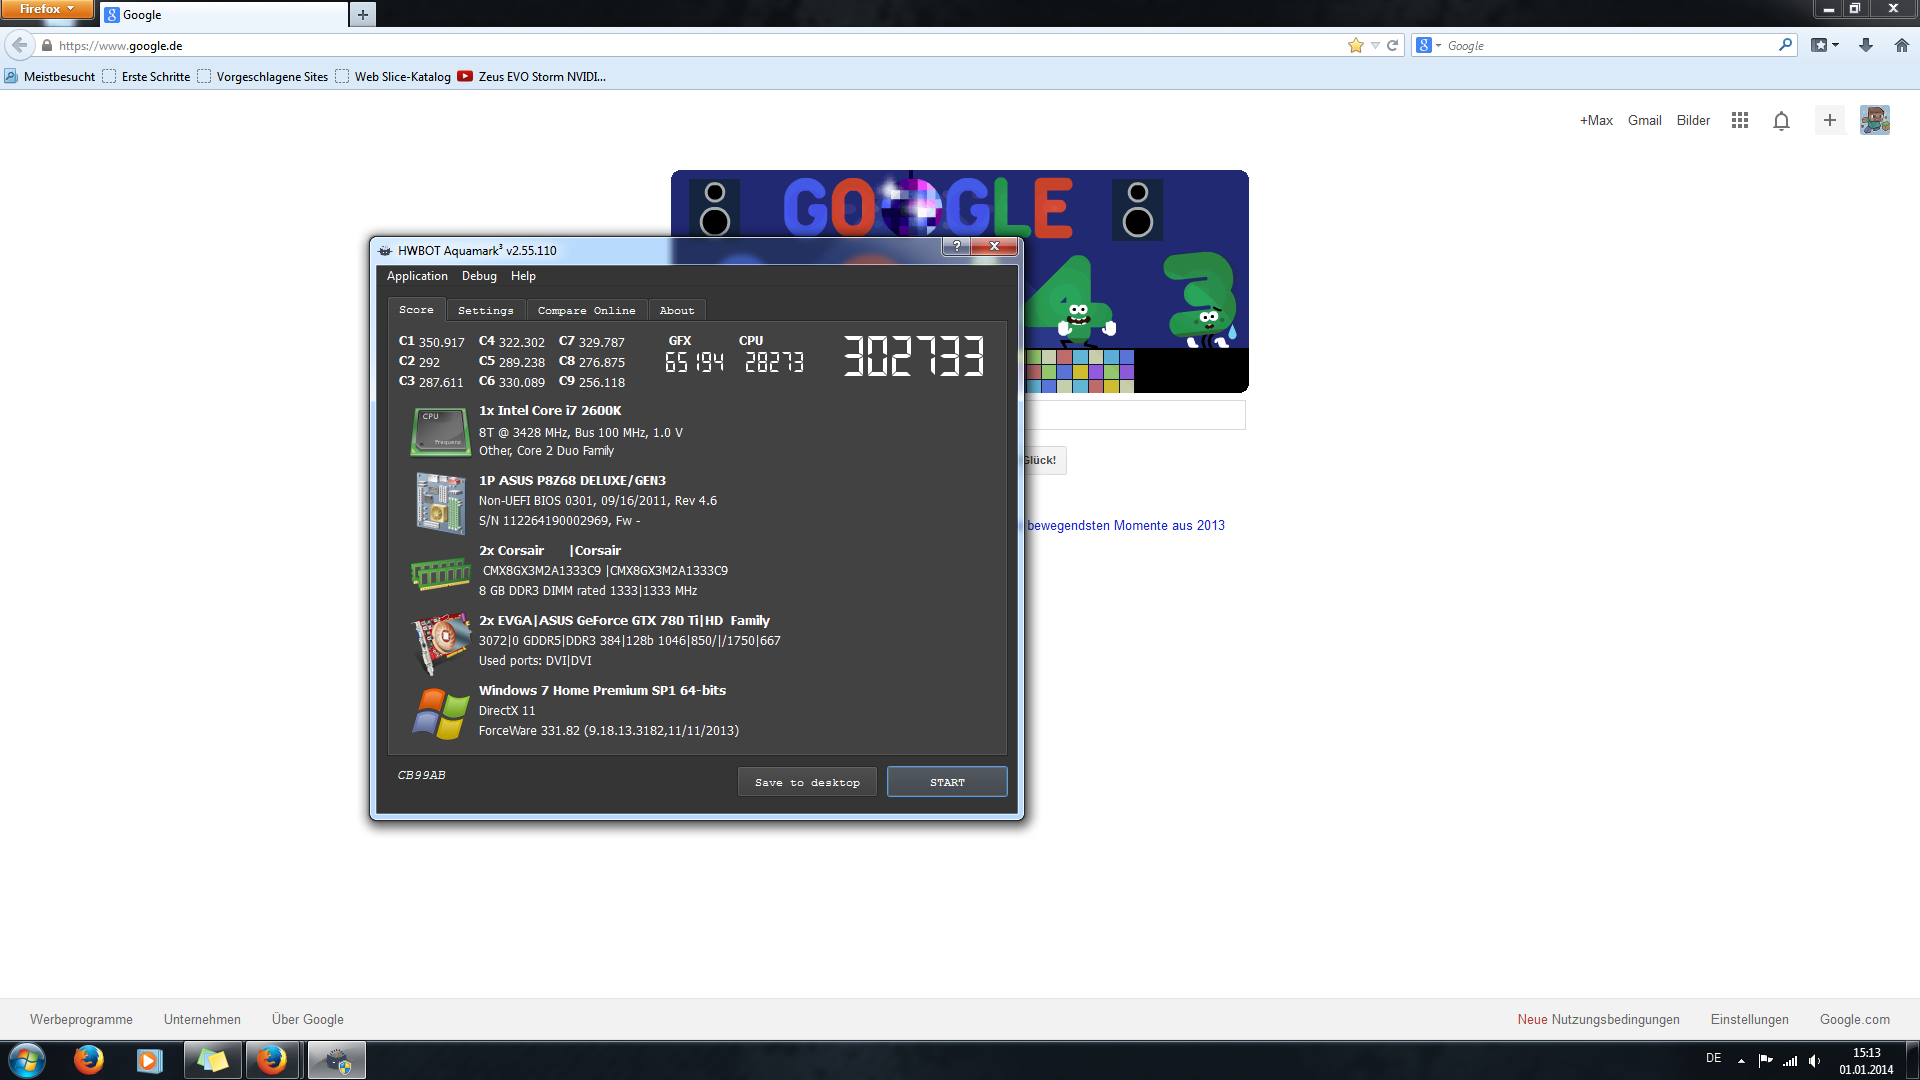Open the bookmarks toolbar icon dropdown
This screenshot has width=1920, height=1080.
pos(1825,45)
